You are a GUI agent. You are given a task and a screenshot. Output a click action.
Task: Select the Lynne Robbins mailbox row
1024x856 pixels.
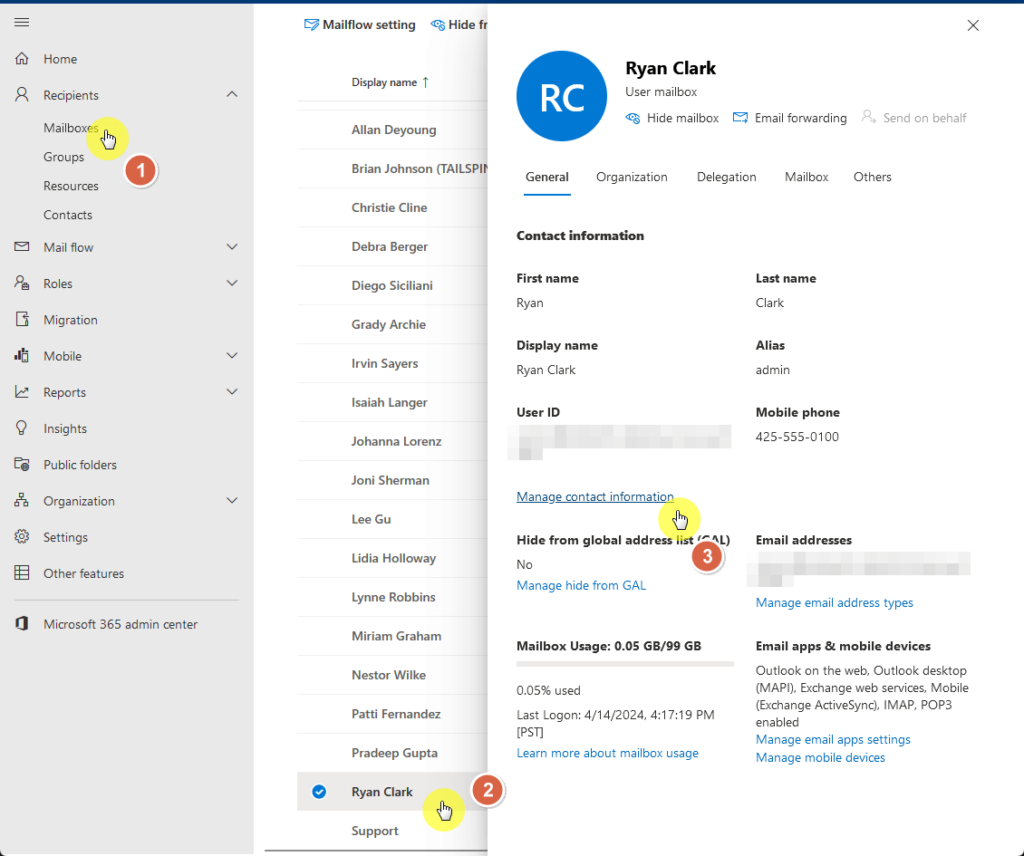click(392, 597)
